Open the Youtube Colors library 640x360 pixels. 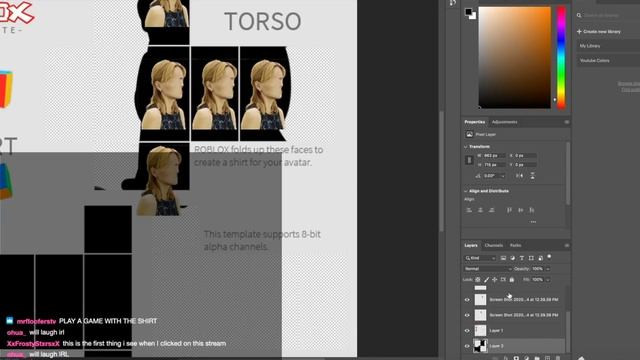608,60
